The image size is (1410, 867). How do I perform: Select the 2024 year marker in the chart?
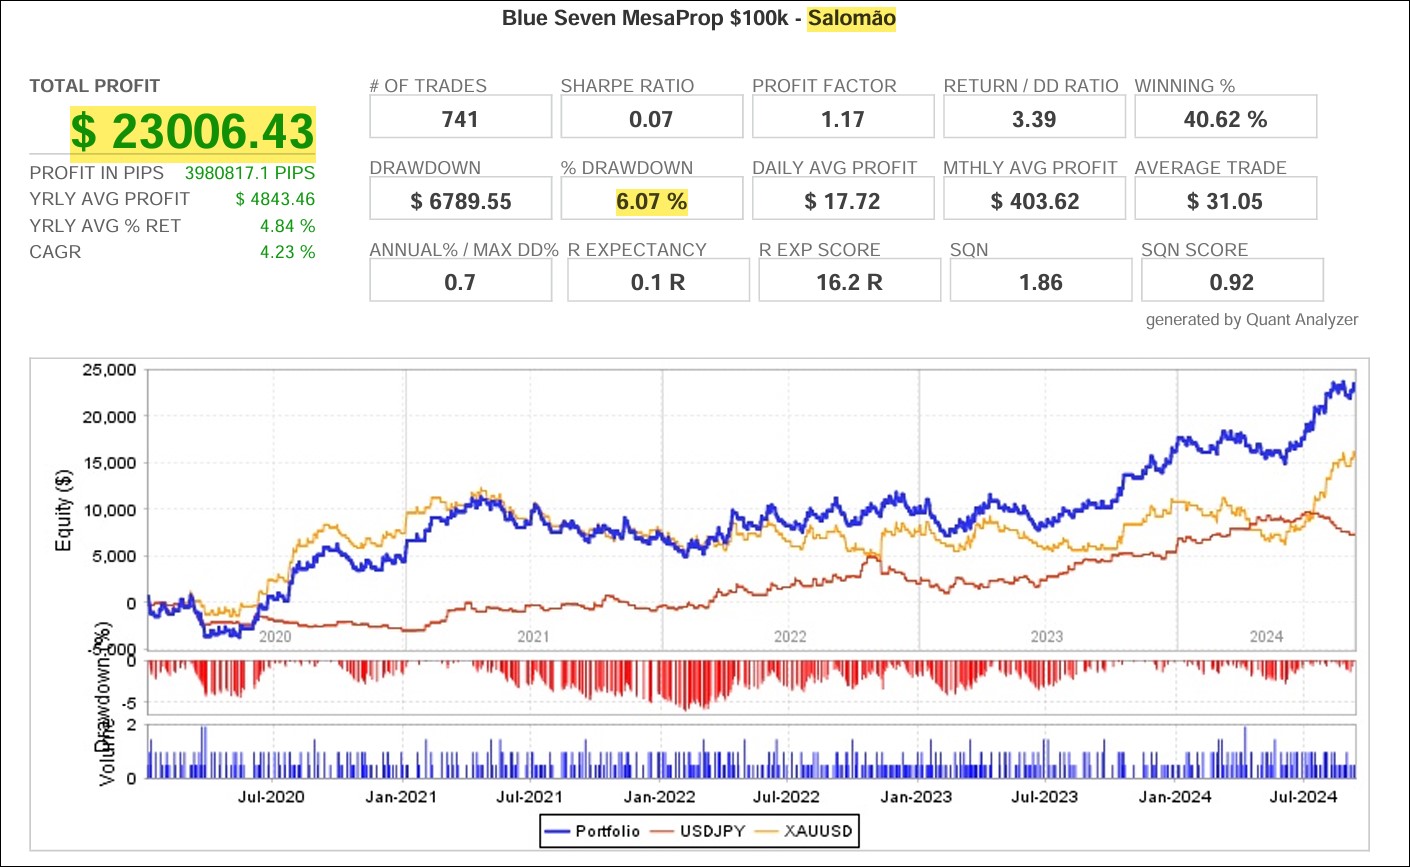(1266, 637)
